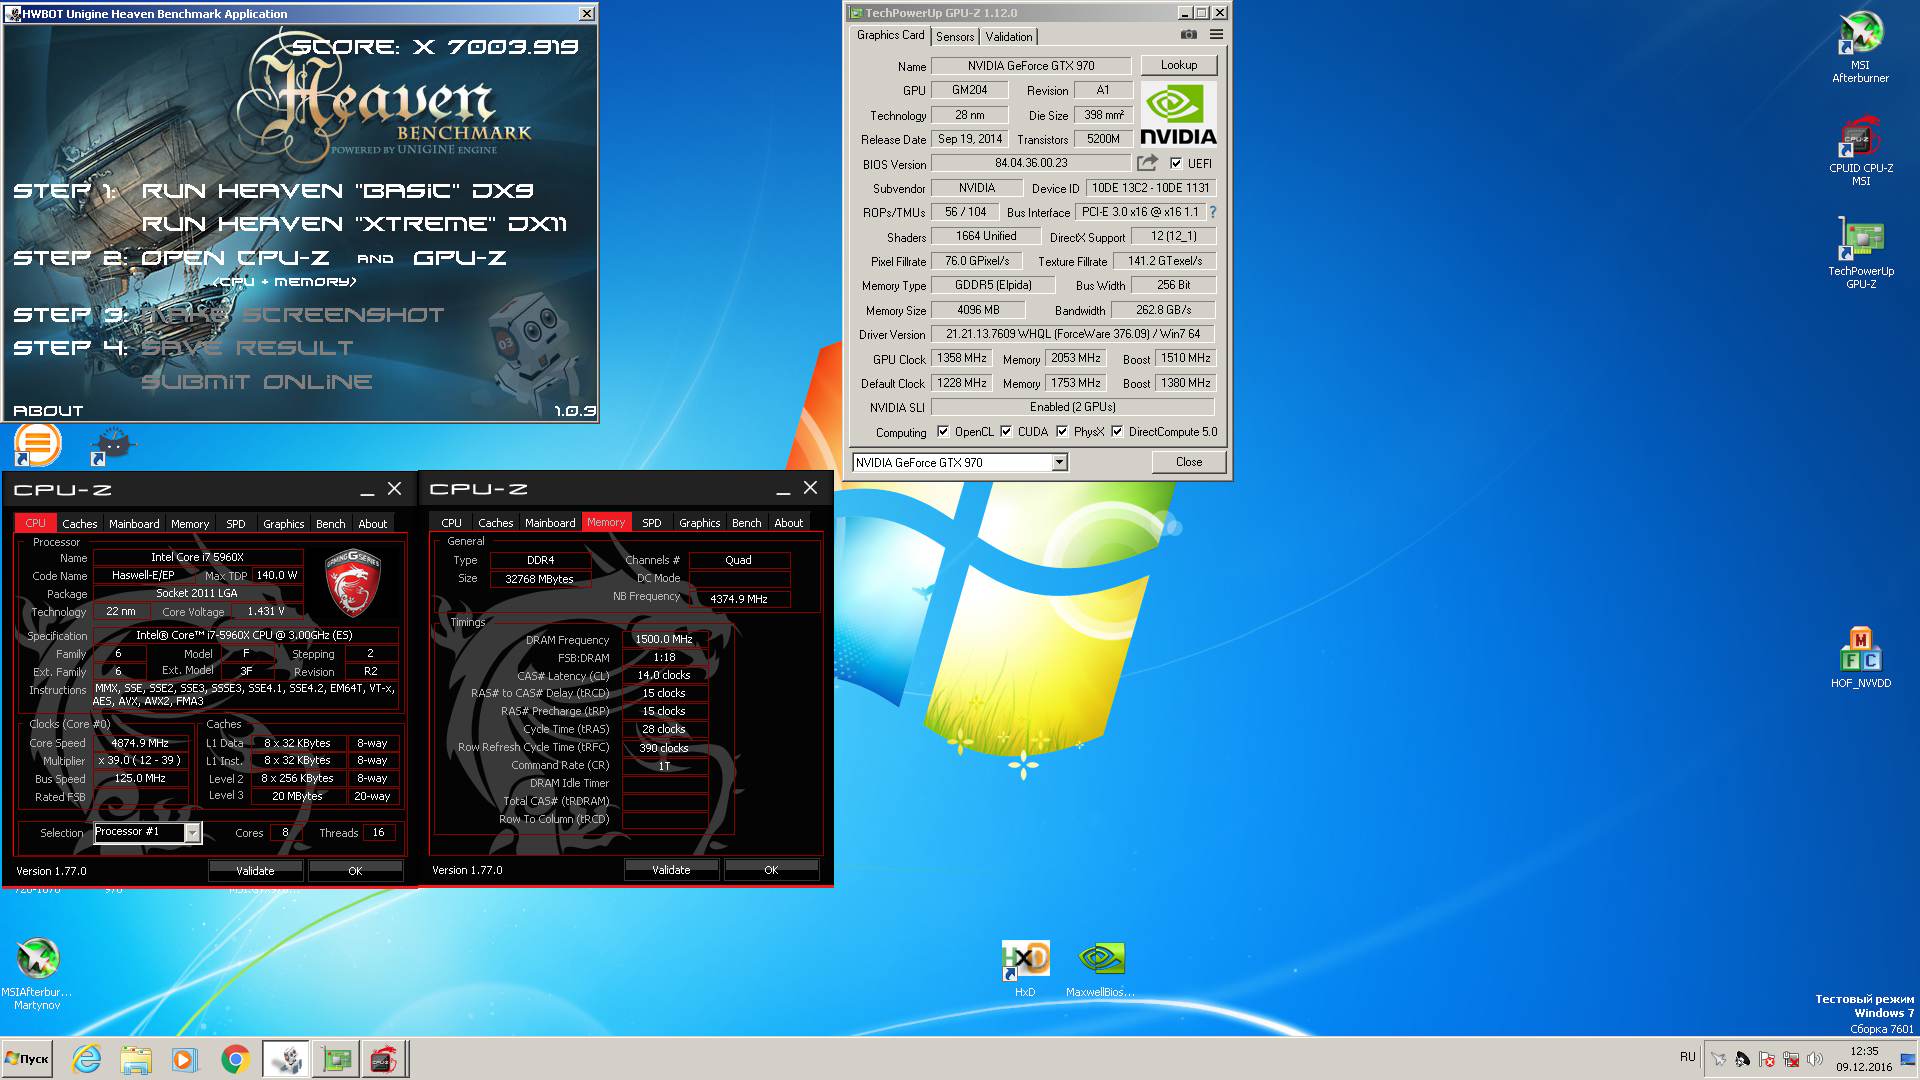Click Validate in right CPU-Z window
Image resolution: width=1920 pixels, height=1080 pixels.
pyautogui.click(x=671, y=870)
